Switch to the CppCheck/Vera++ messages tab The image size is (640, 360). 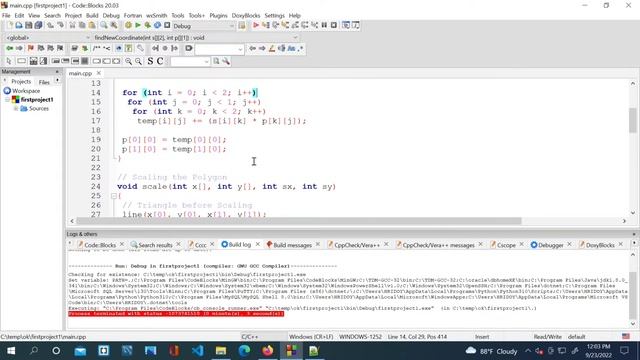(438, 245)
